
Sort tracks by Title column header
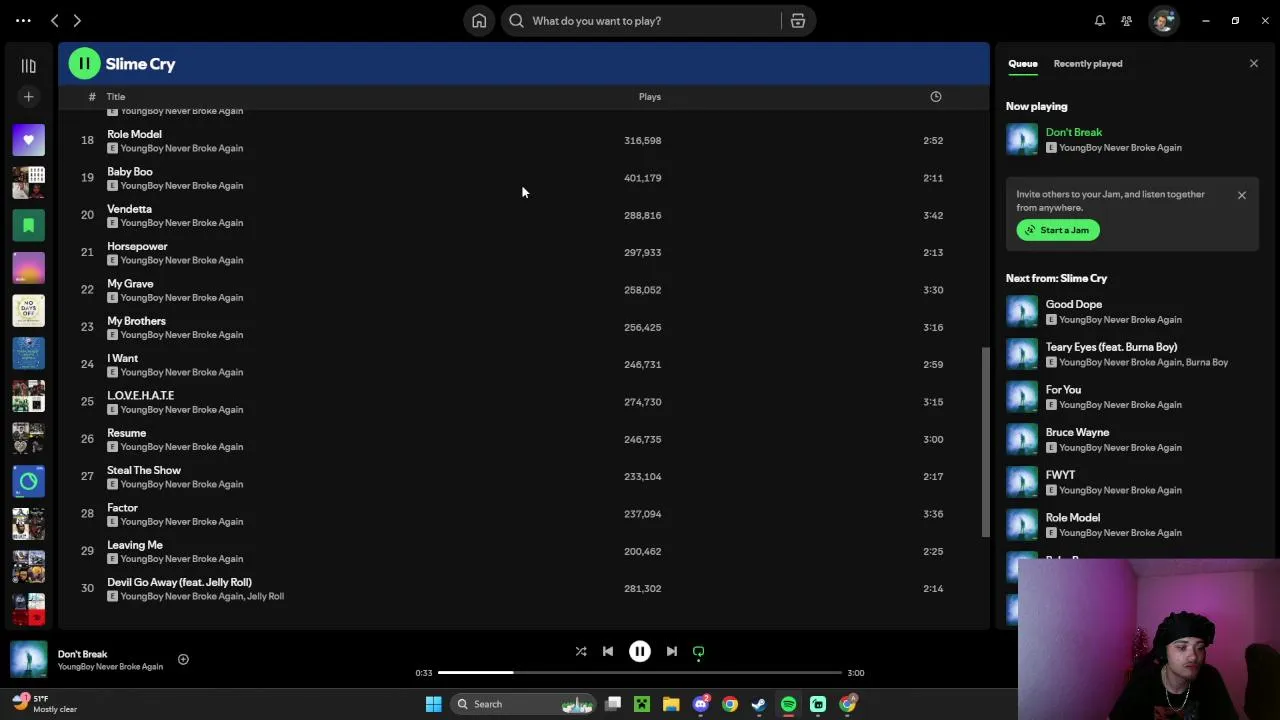tap(116, 97)
